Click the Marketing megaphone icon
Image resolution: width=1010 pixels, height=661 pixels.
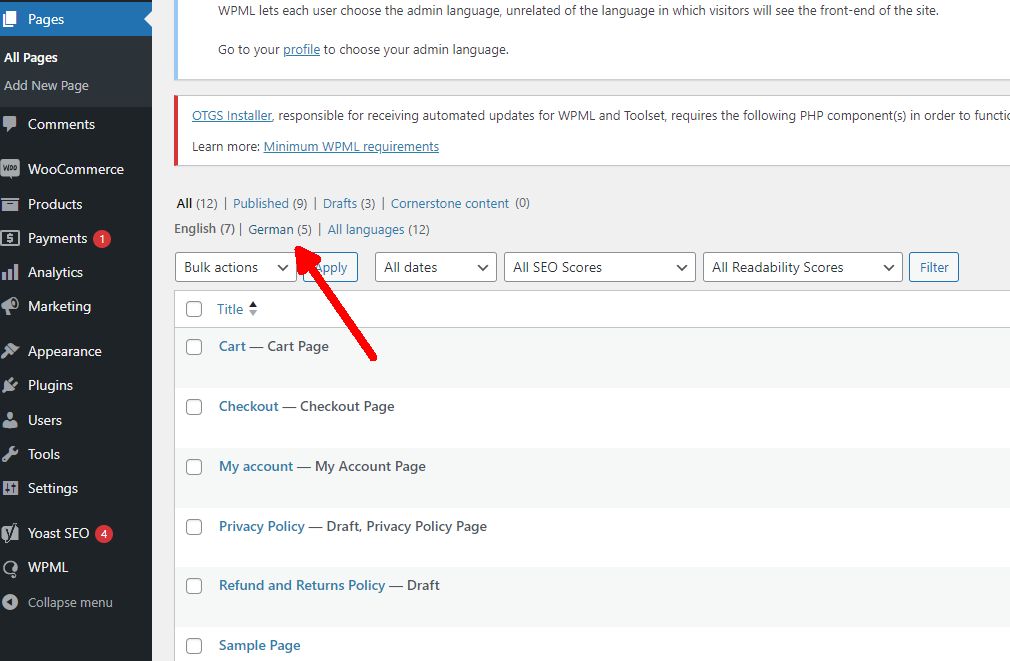pyautogui.click(x=10, y=306)
